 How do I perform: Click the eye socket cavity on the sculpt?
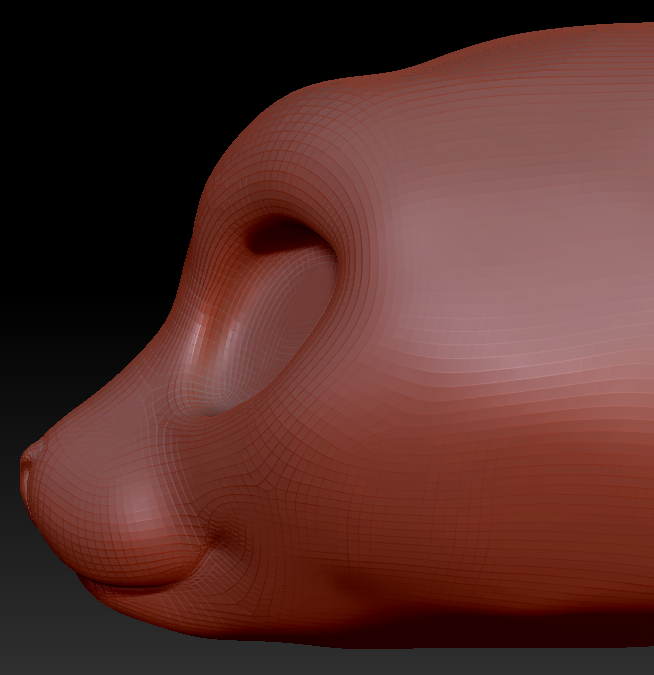pyautogui.click(x=263, y=316)
